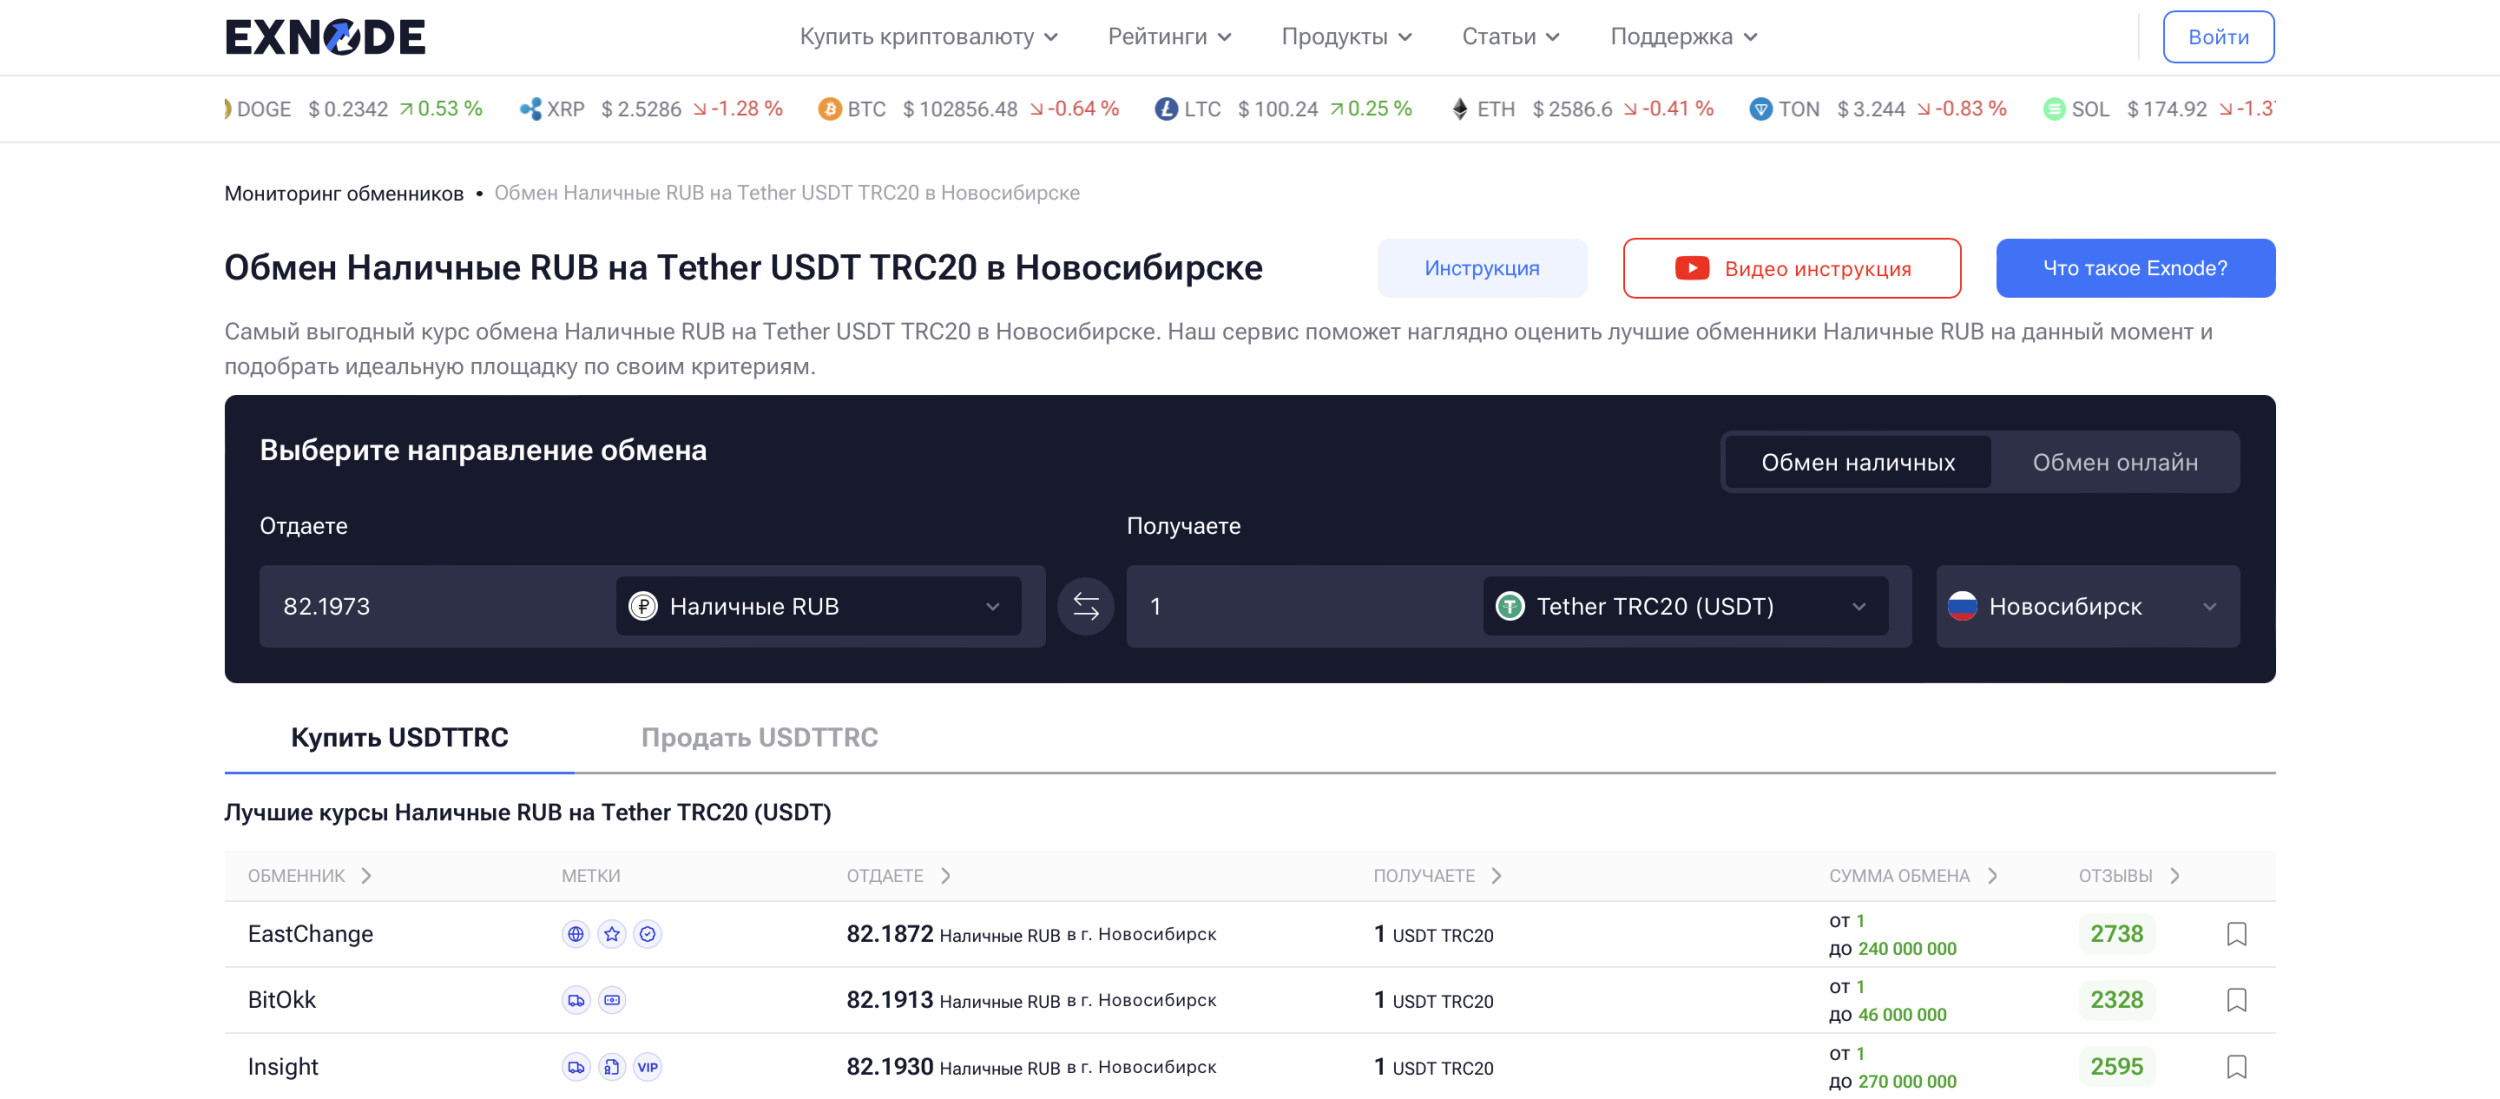The width and height of the screenshot is (2500, 1099).
Task: Select Обмен наличных mode
Action: (x=1857, y=462)
